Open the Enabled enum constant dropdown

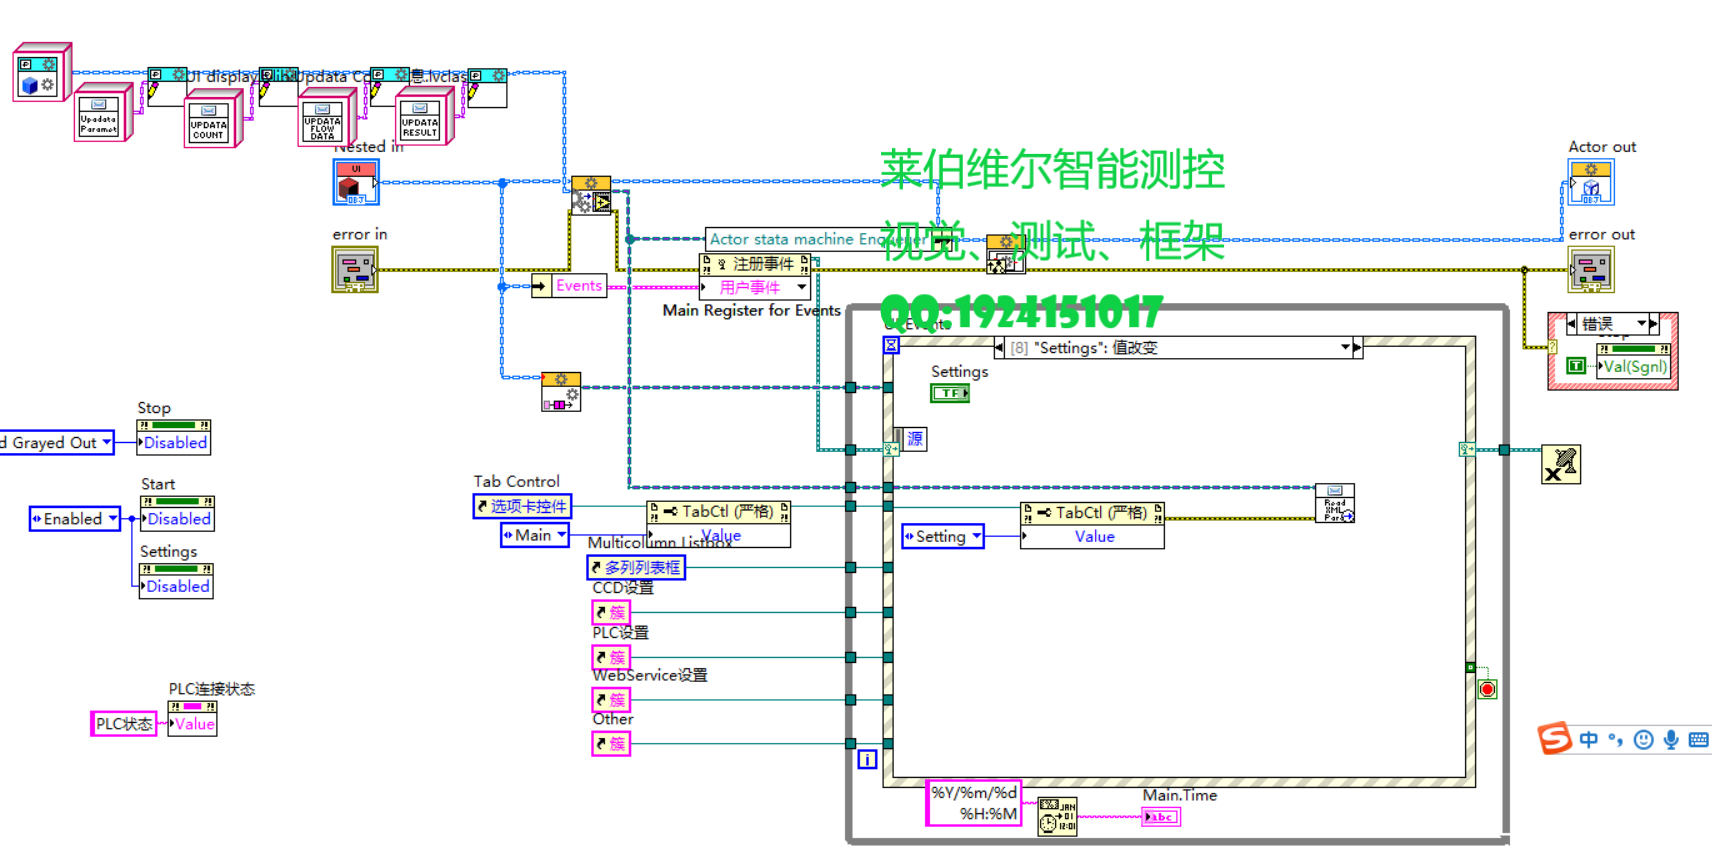pyautogui.click(x=113, y=518)
